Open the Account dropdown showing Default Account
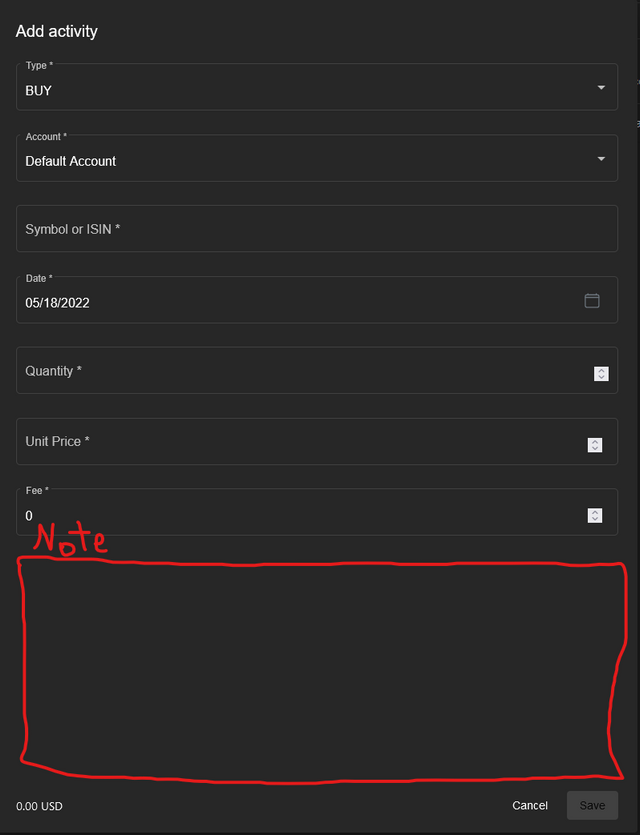Image resolution: width=640 pixels, height=835 pixels. click(x=317, y=158)
